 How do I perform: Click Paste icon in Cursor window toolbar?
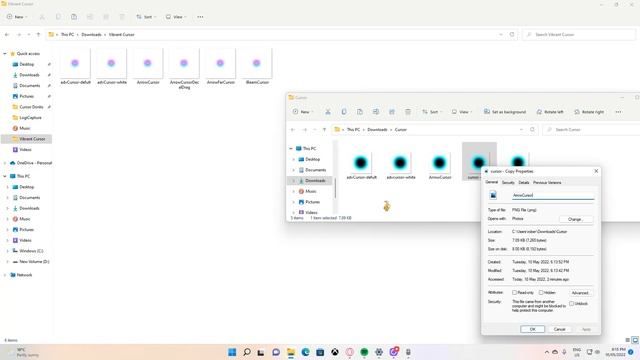(360, 112)
